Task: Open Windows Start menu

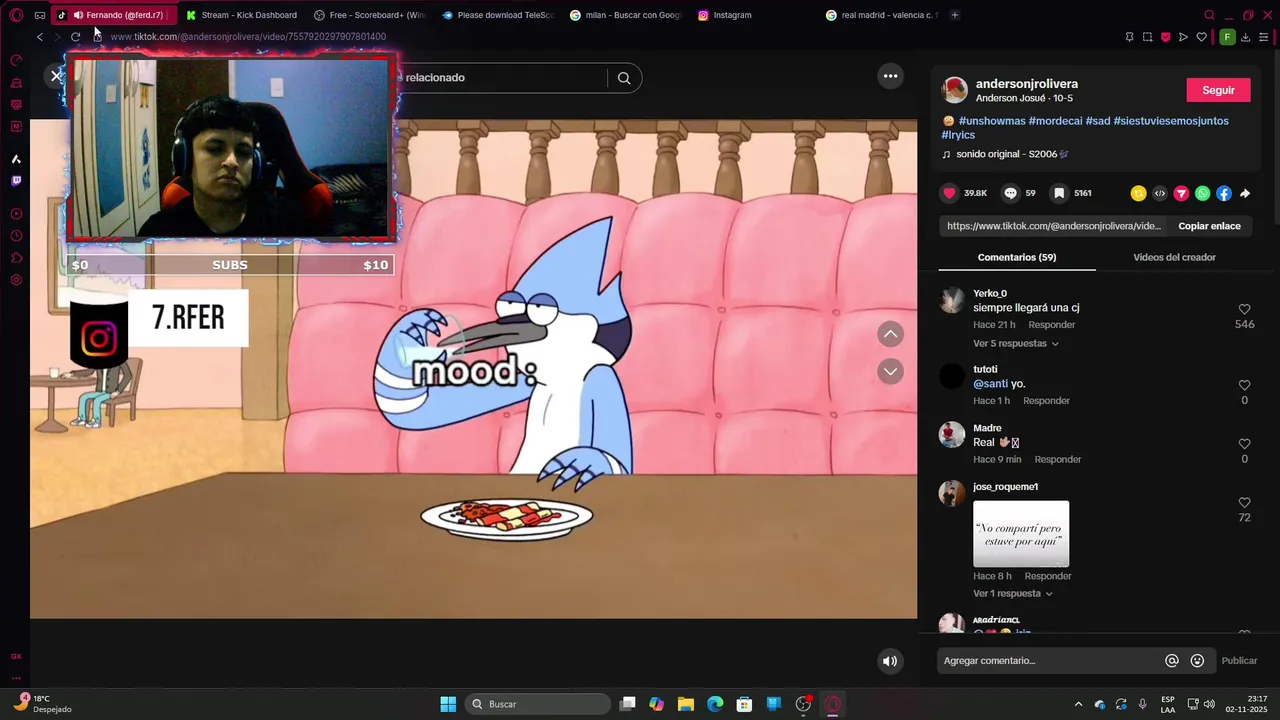Action: point(448,704)
